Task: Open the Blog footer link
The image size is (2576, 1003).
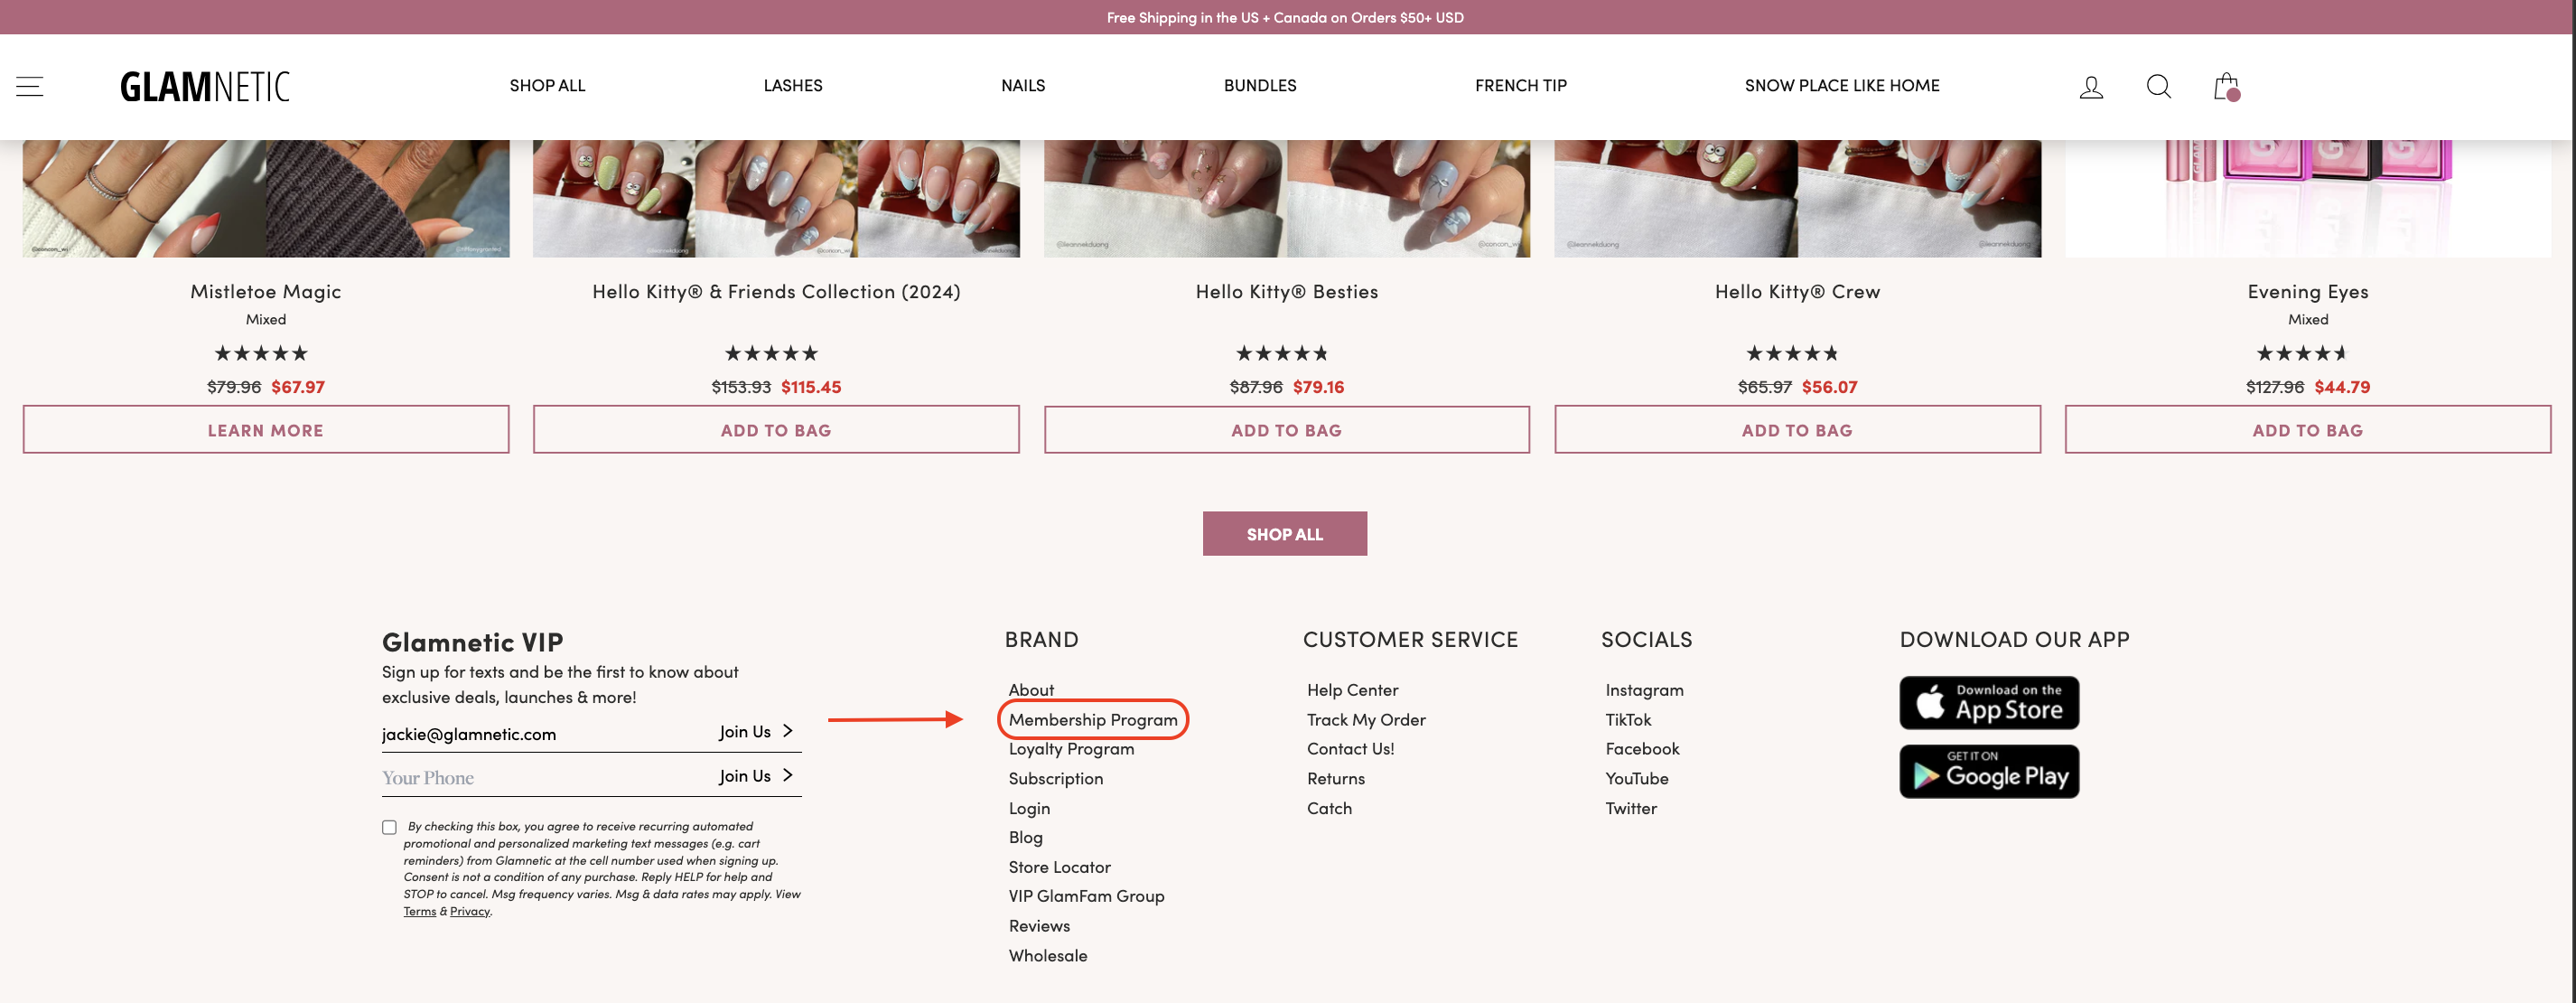Action: (x=1025, y=838)
